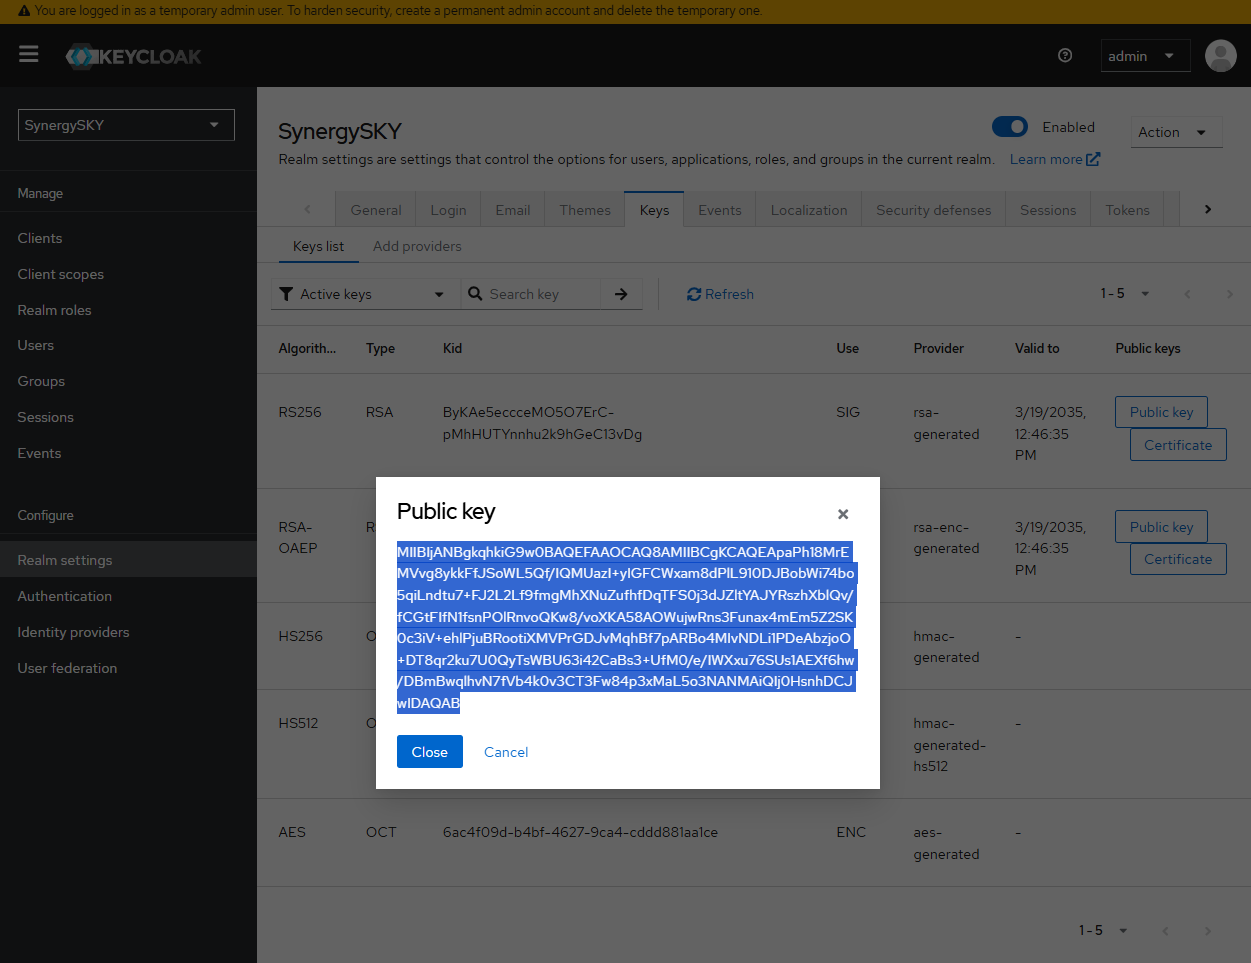Viewport: 1251px width, 963px height.
Task: Select the Keys tab
Action: 654,210
